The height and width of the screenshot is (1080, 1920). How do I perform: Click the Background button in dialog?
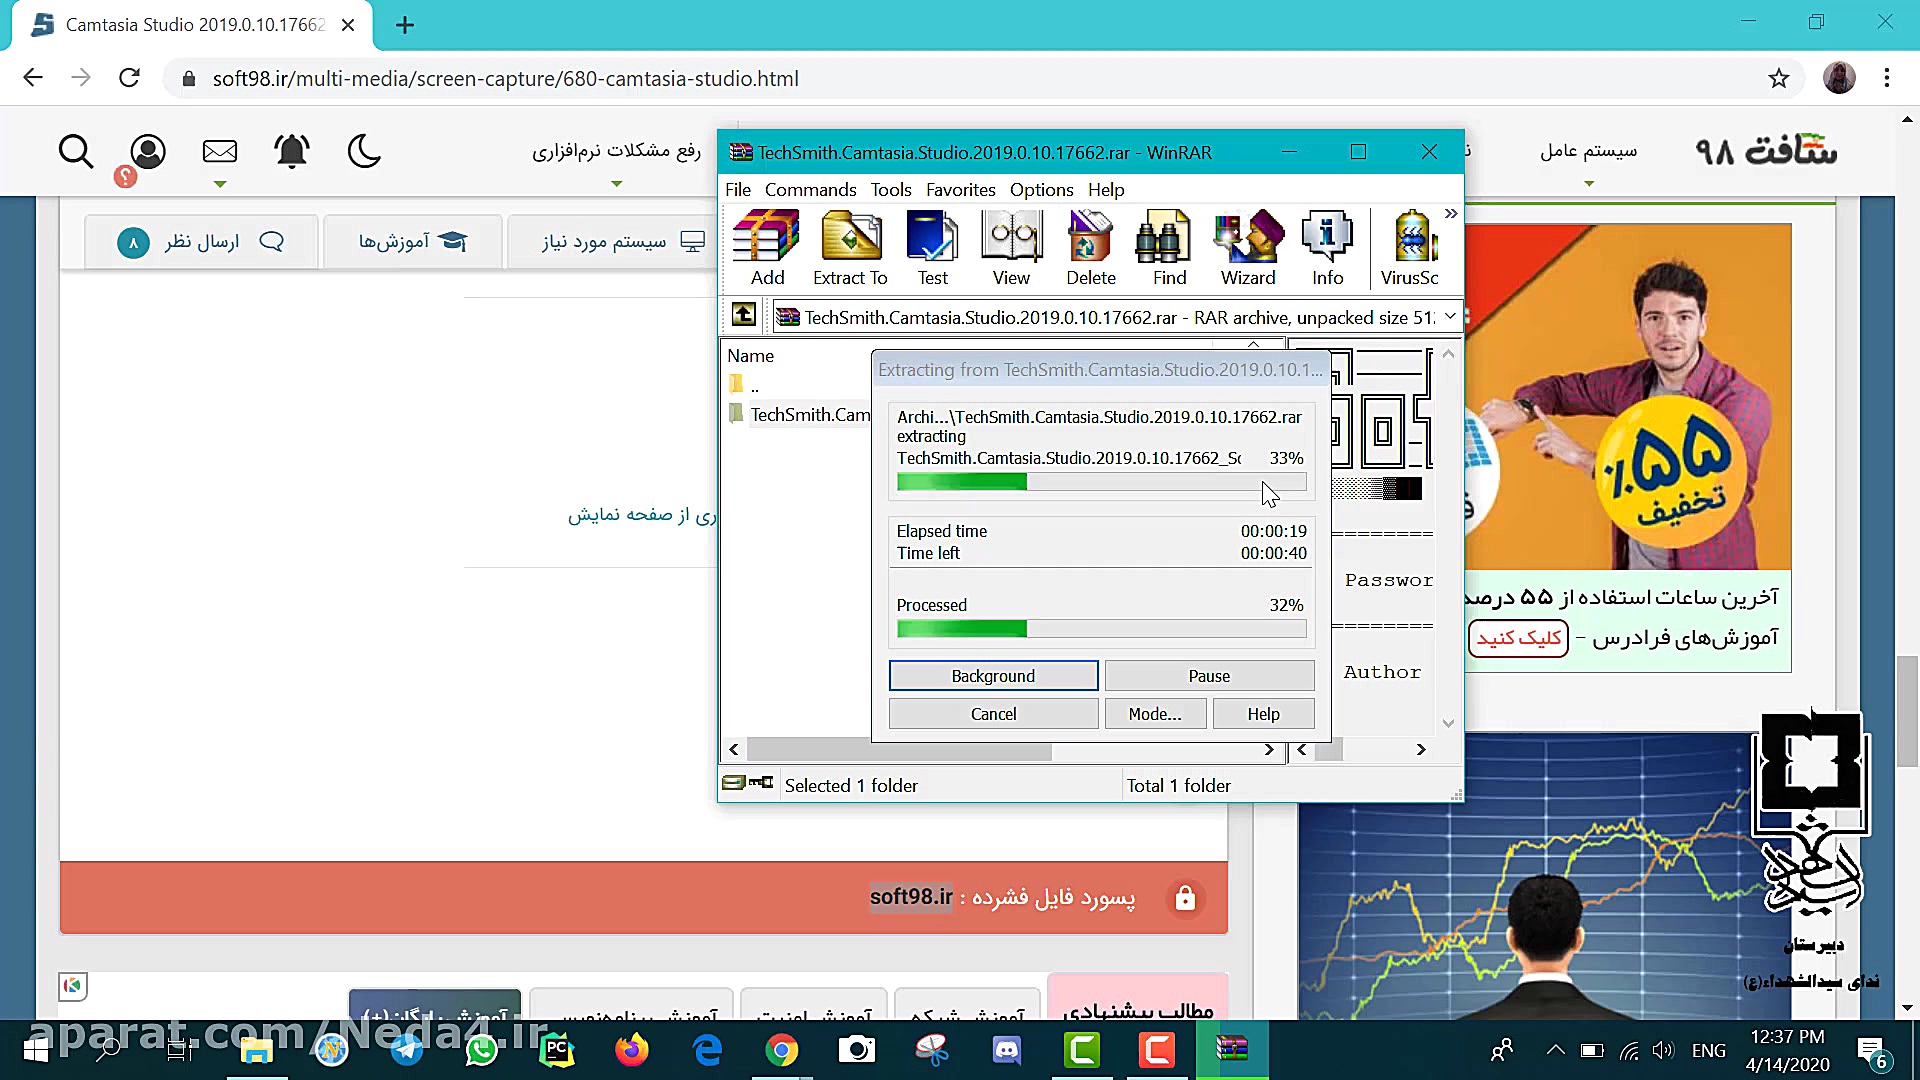992,676
